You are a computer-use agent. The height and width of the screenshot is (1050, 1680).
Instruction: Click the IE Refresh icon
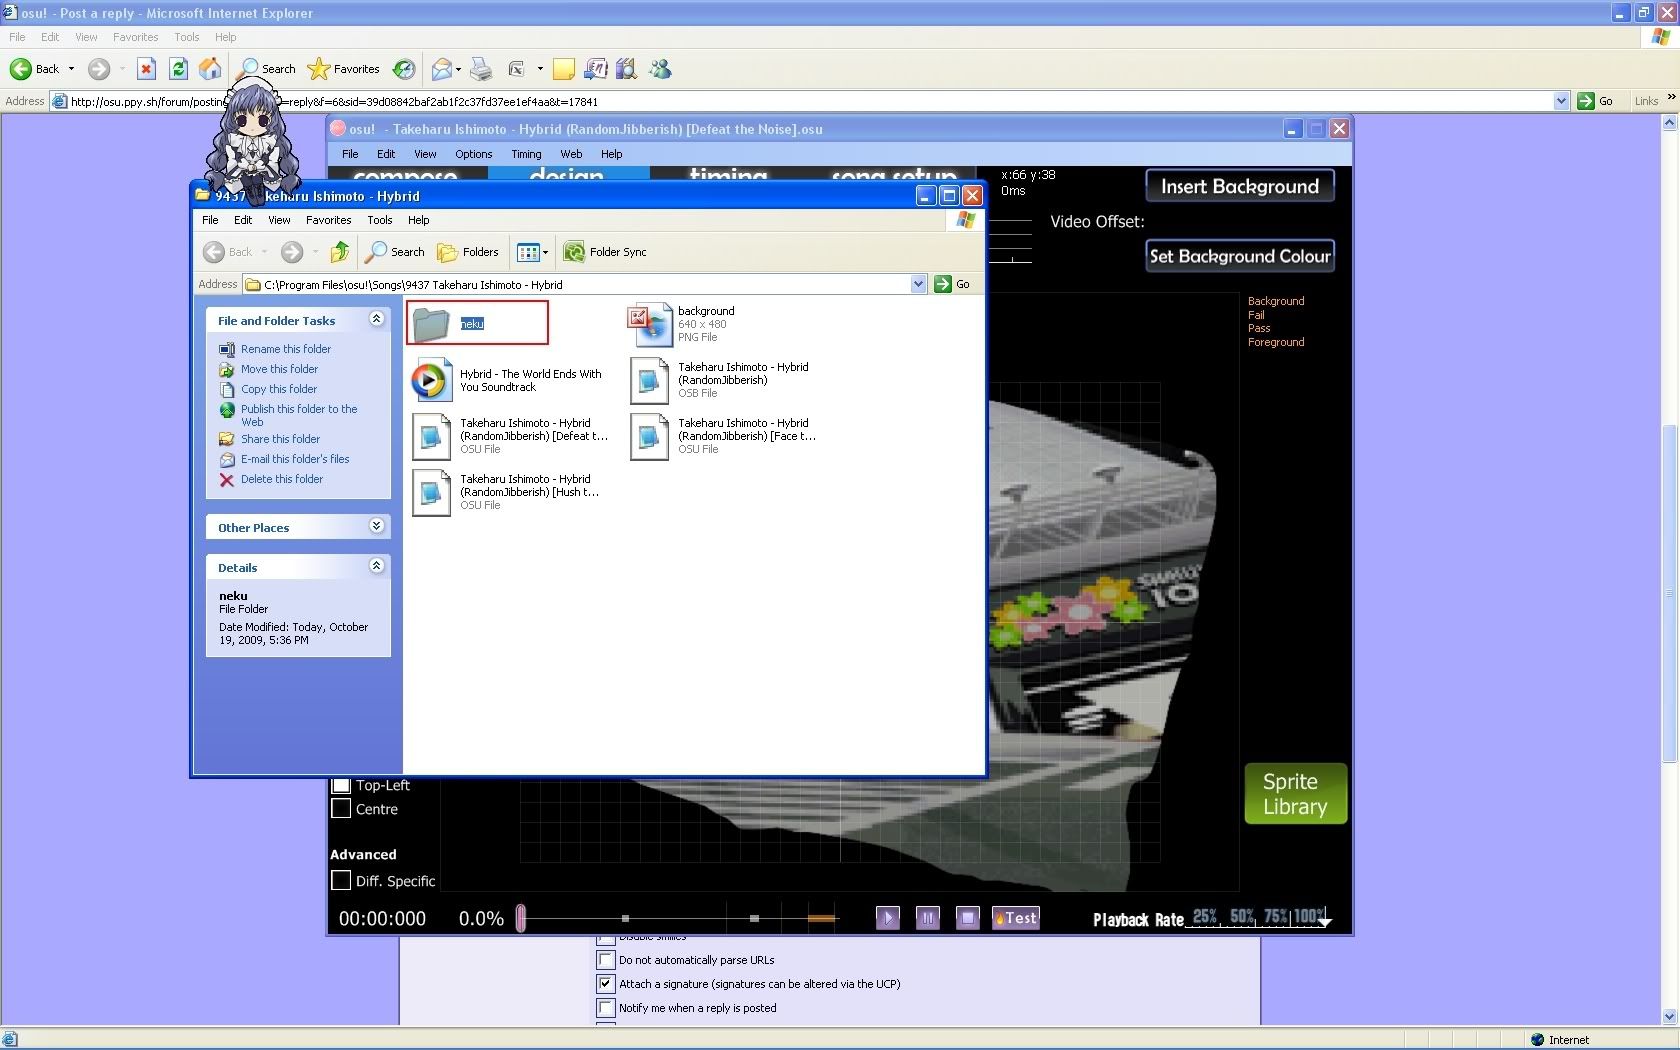(178, 69)
